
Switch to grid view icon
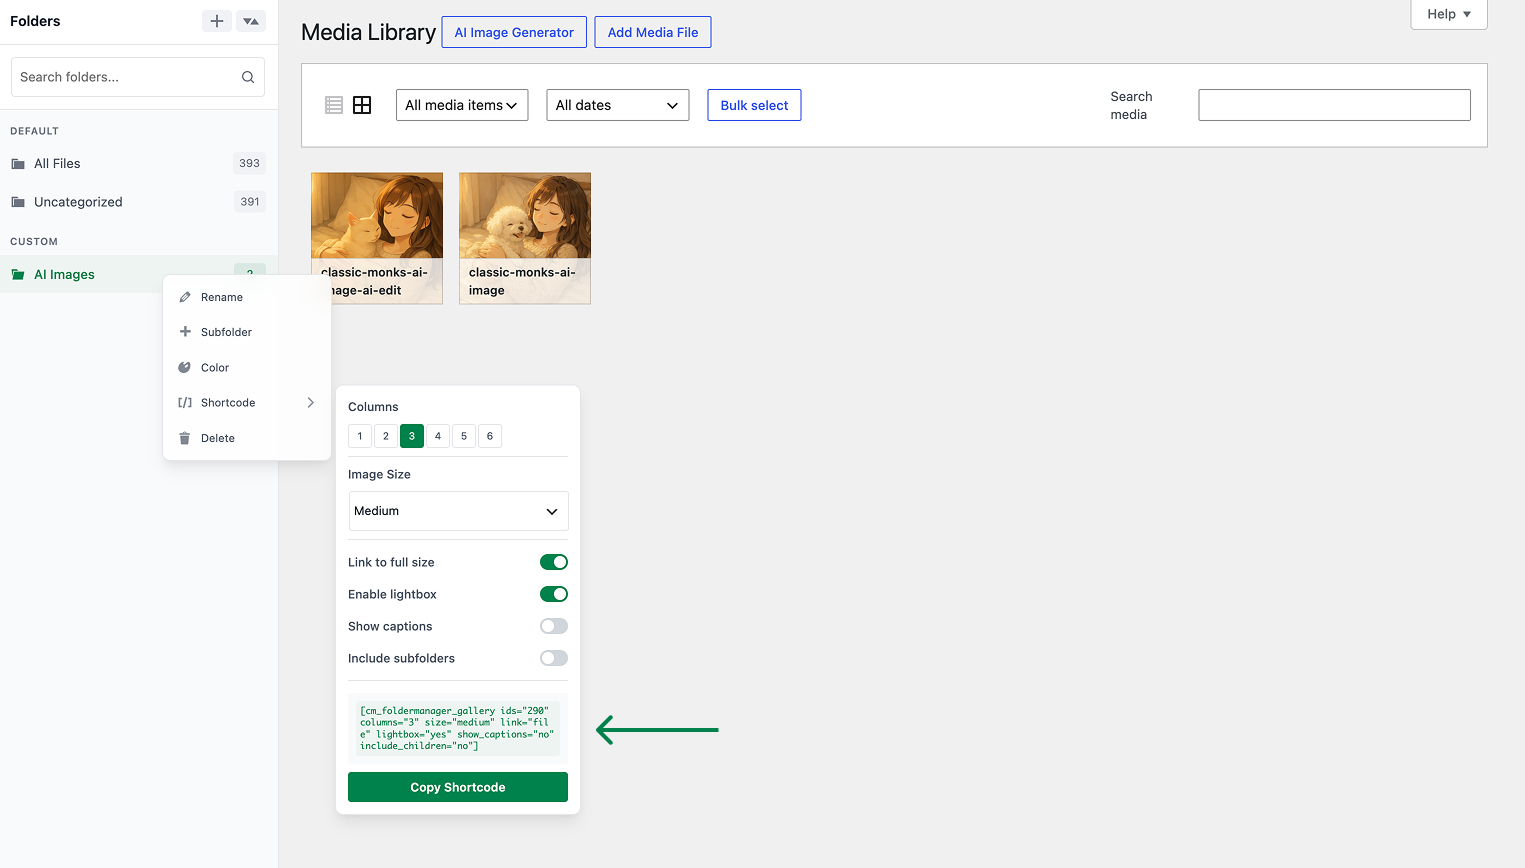point(362,105)
